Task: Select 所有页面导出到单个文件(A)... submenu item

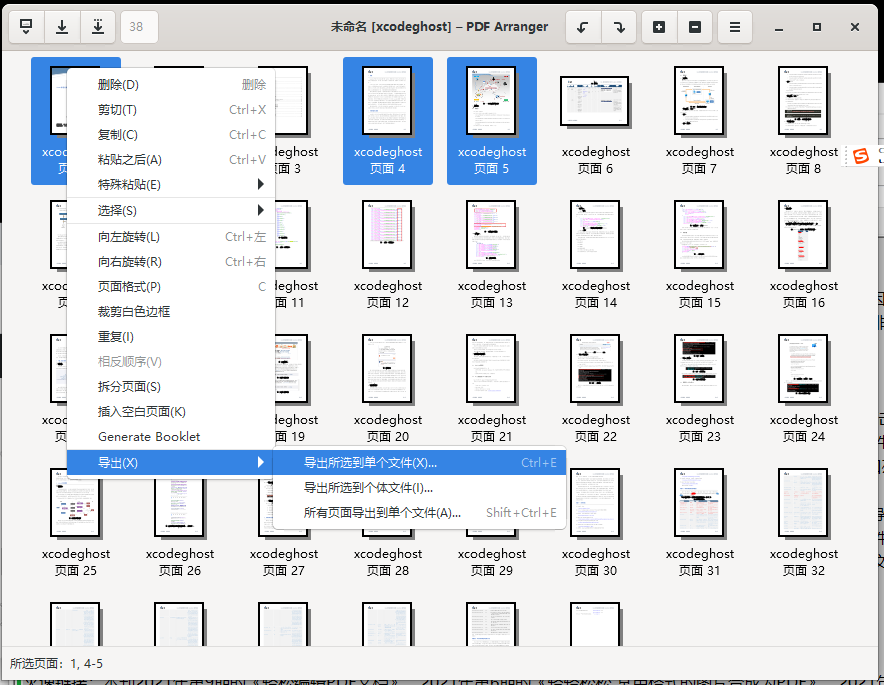Action: point(419,512)
